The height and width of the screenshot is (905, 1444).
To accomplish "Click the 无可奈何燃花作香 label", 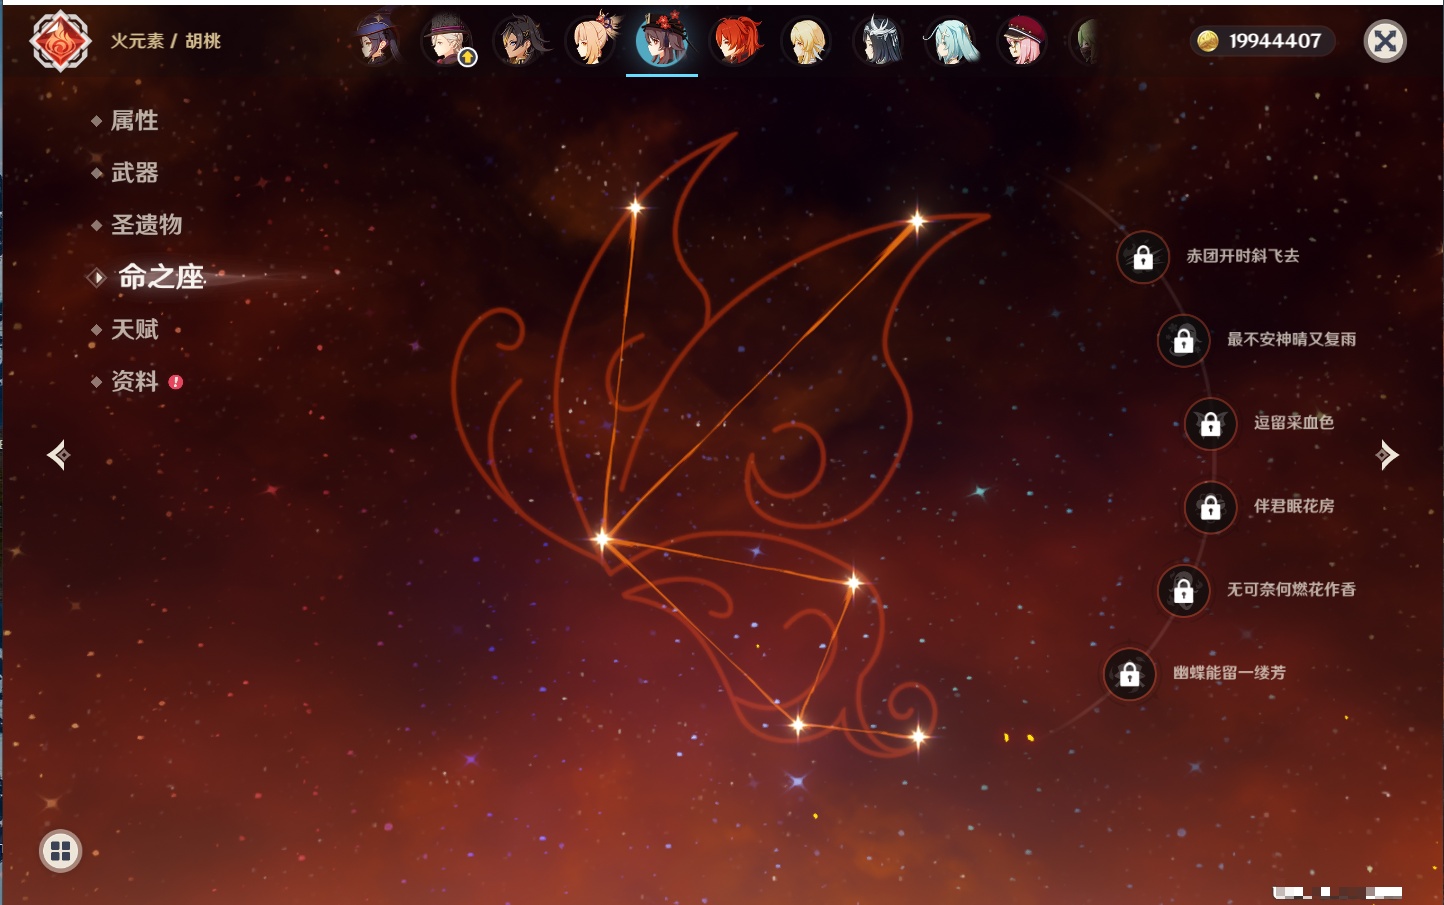I will [x=1292, y=589].
